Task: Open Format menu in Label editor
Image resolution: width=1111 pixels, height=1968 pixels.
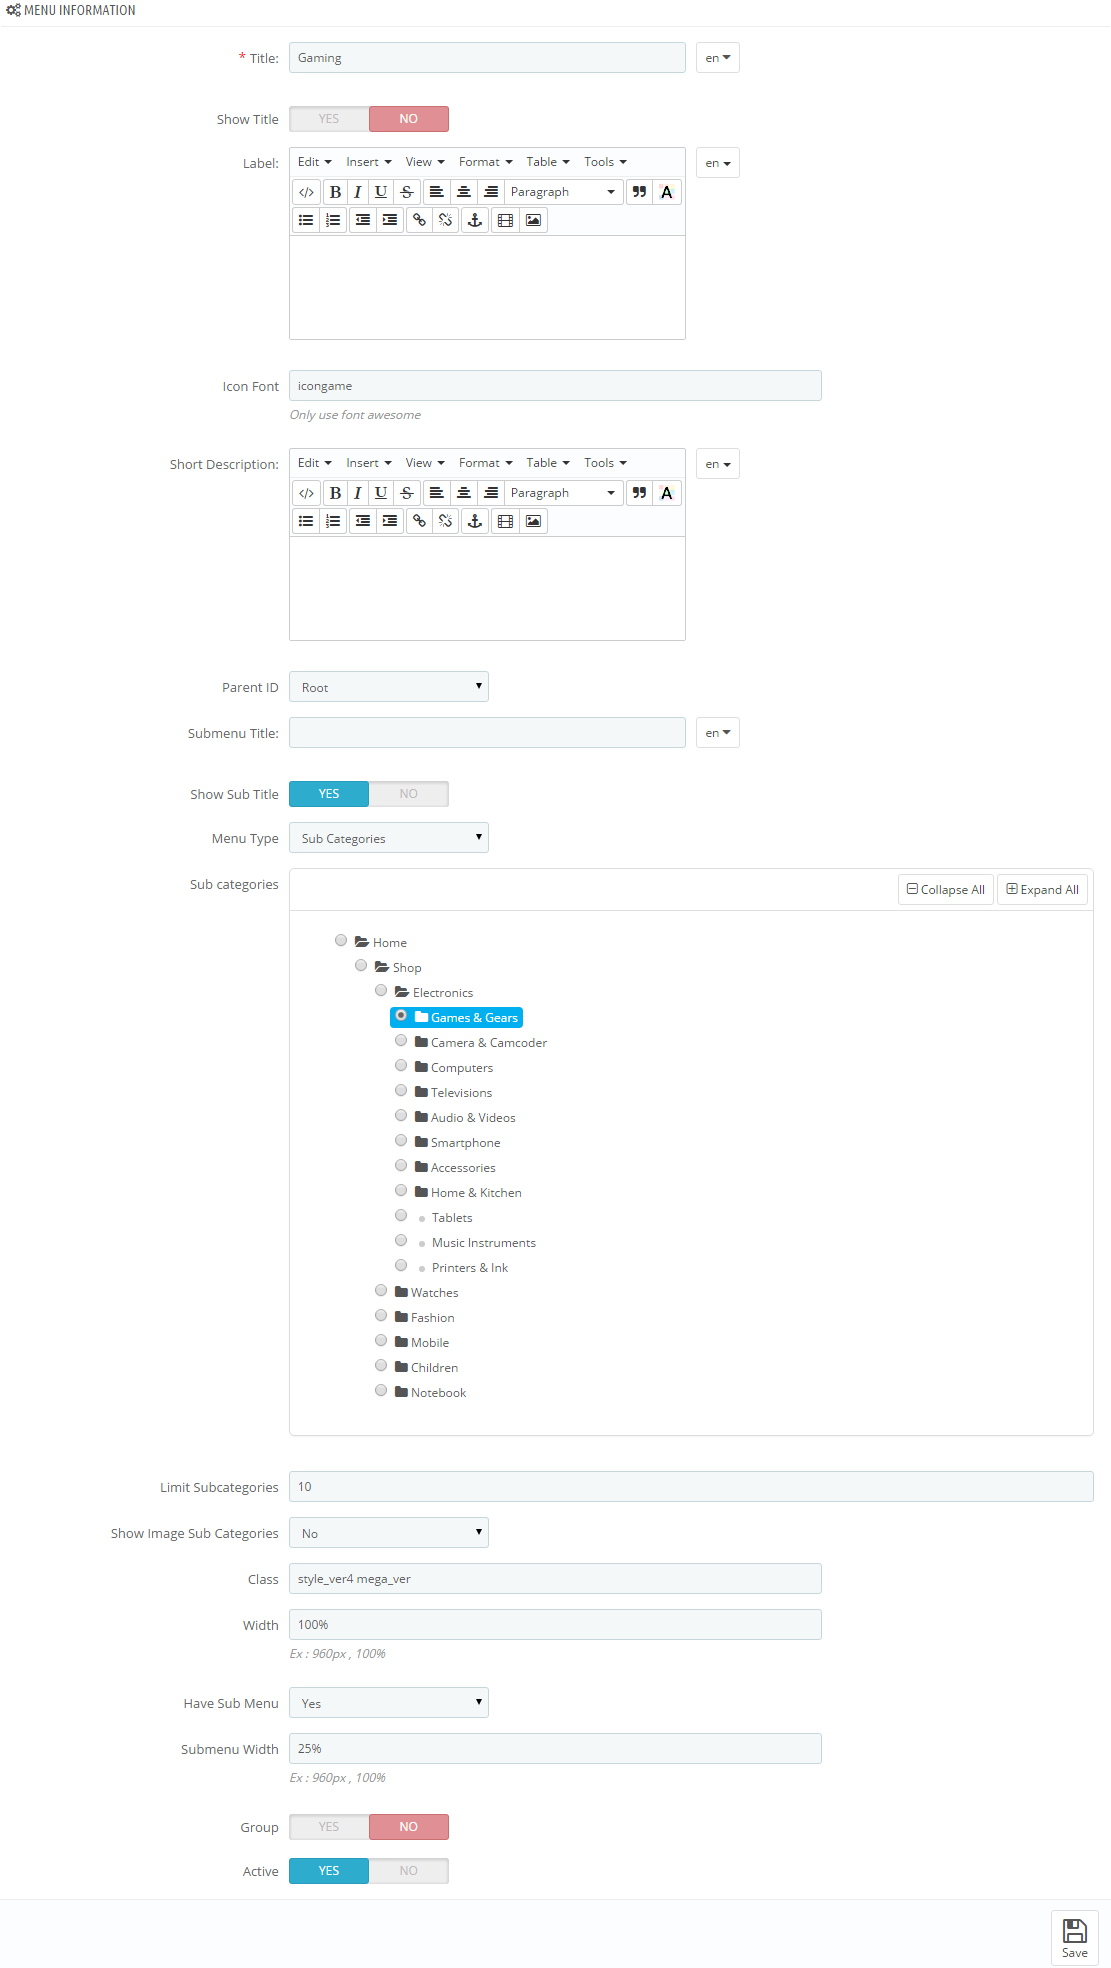Action: [486, 162]
